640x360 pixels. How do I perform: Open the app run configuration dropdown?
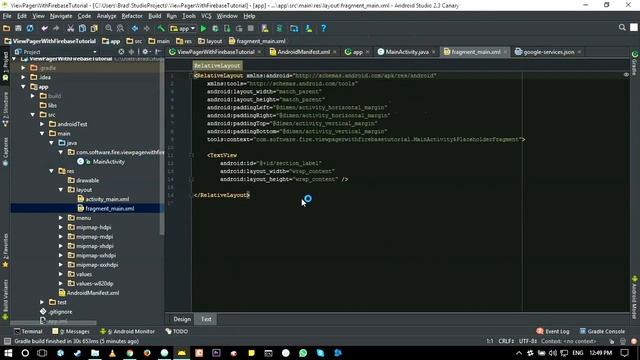click(x=183, y=28)
